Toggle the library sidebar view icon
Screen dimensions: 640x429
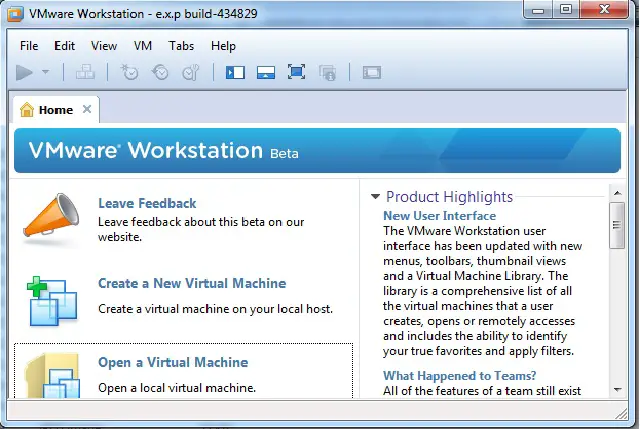(x=235, y=73)
